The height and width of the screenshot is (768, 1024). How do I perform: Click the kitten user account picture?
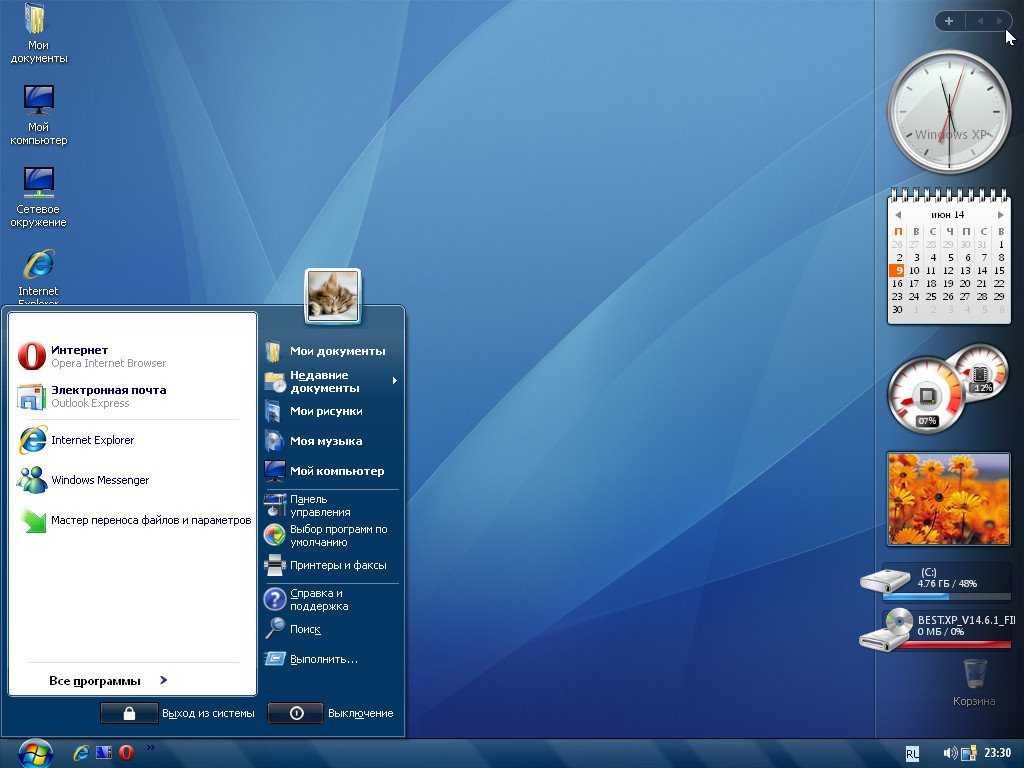pos(332,296)
